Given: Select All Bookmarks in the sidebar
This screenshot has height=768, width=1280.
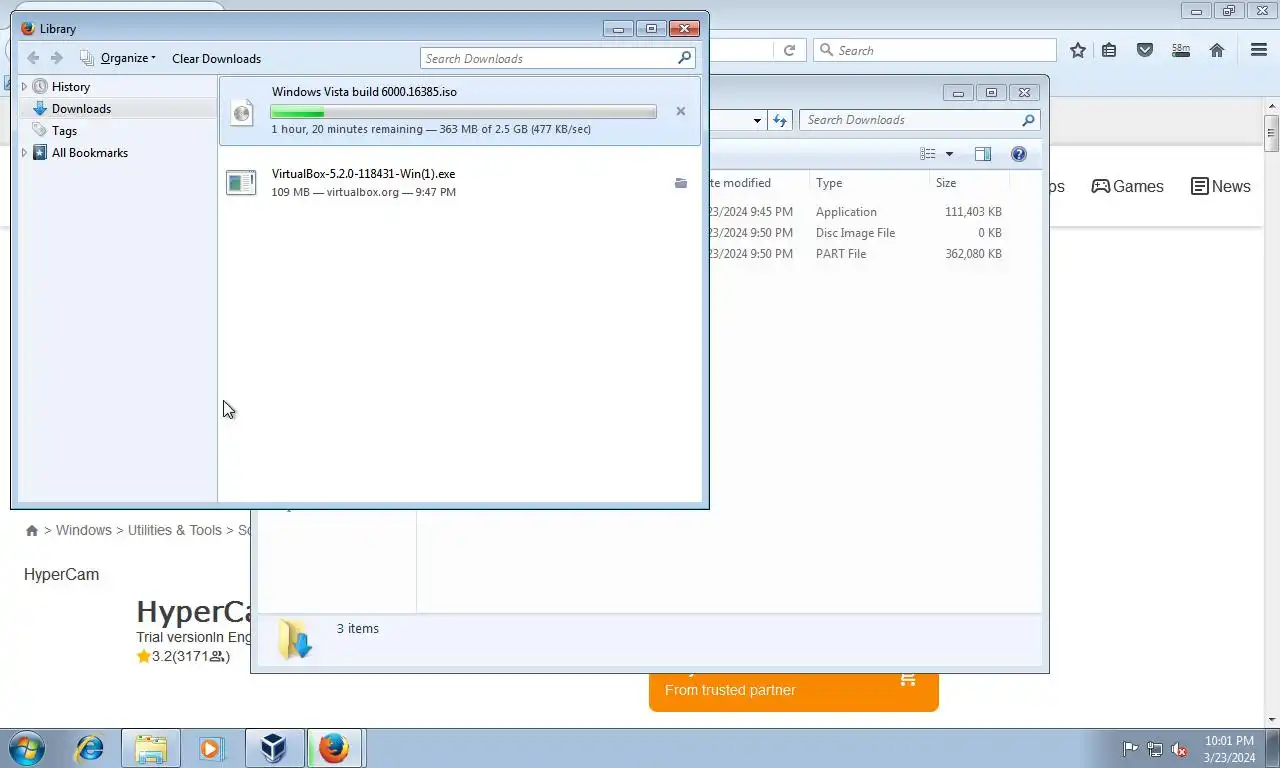Looking at the screenshot, I should pos(90,153).
